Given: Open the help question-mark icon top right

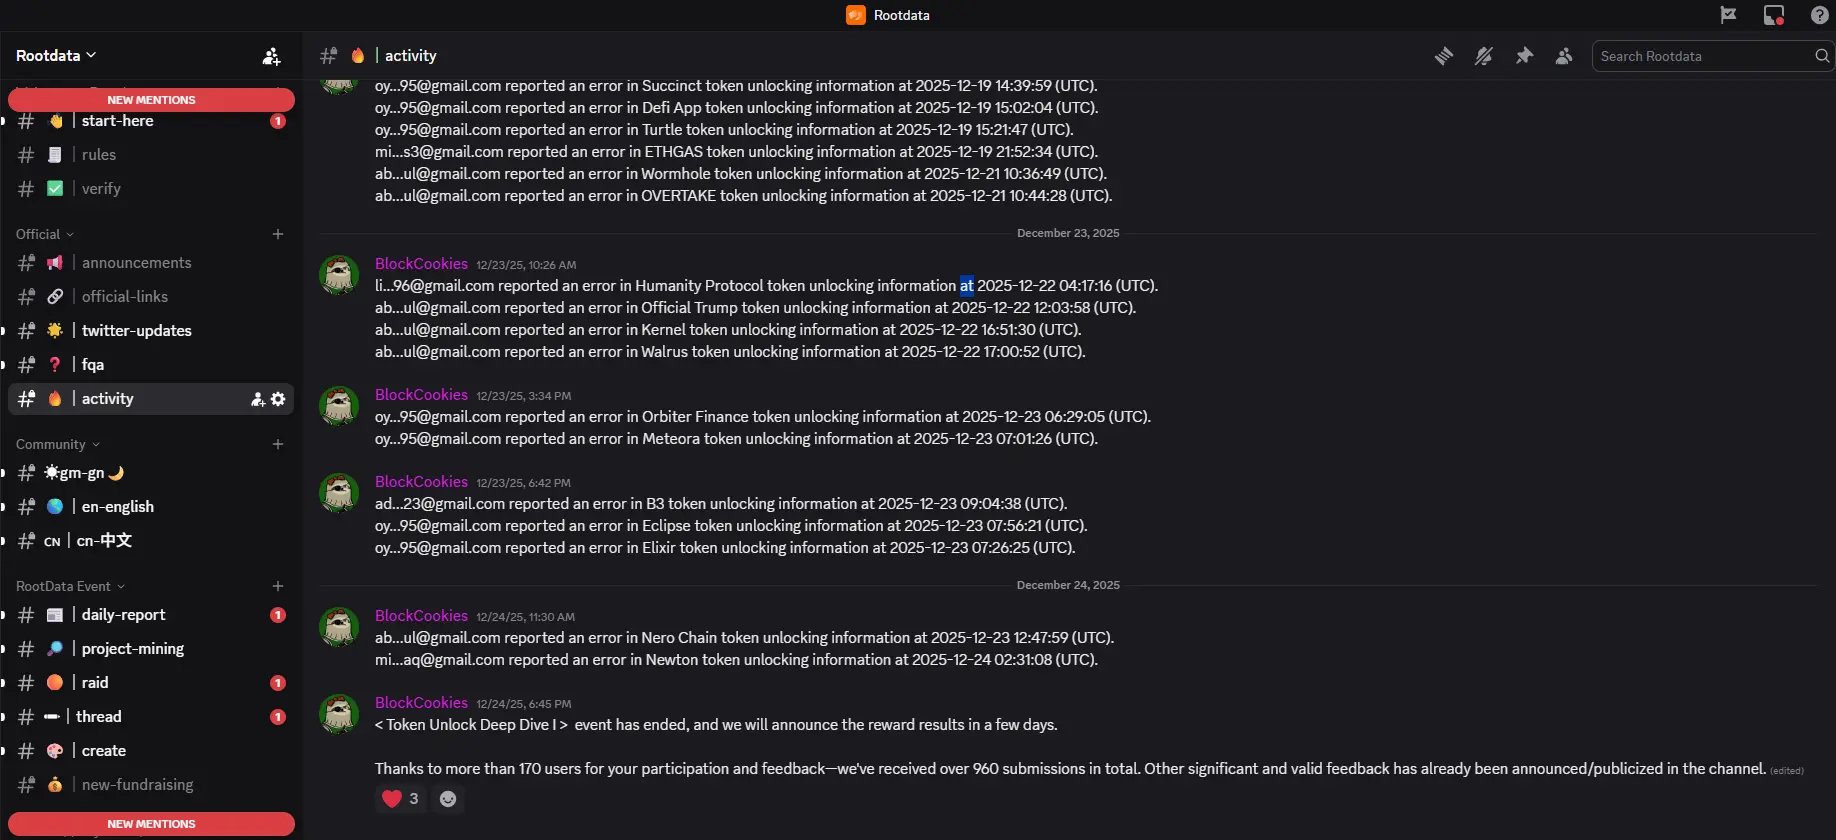Looking at the screenshot, I should 1819,15.
